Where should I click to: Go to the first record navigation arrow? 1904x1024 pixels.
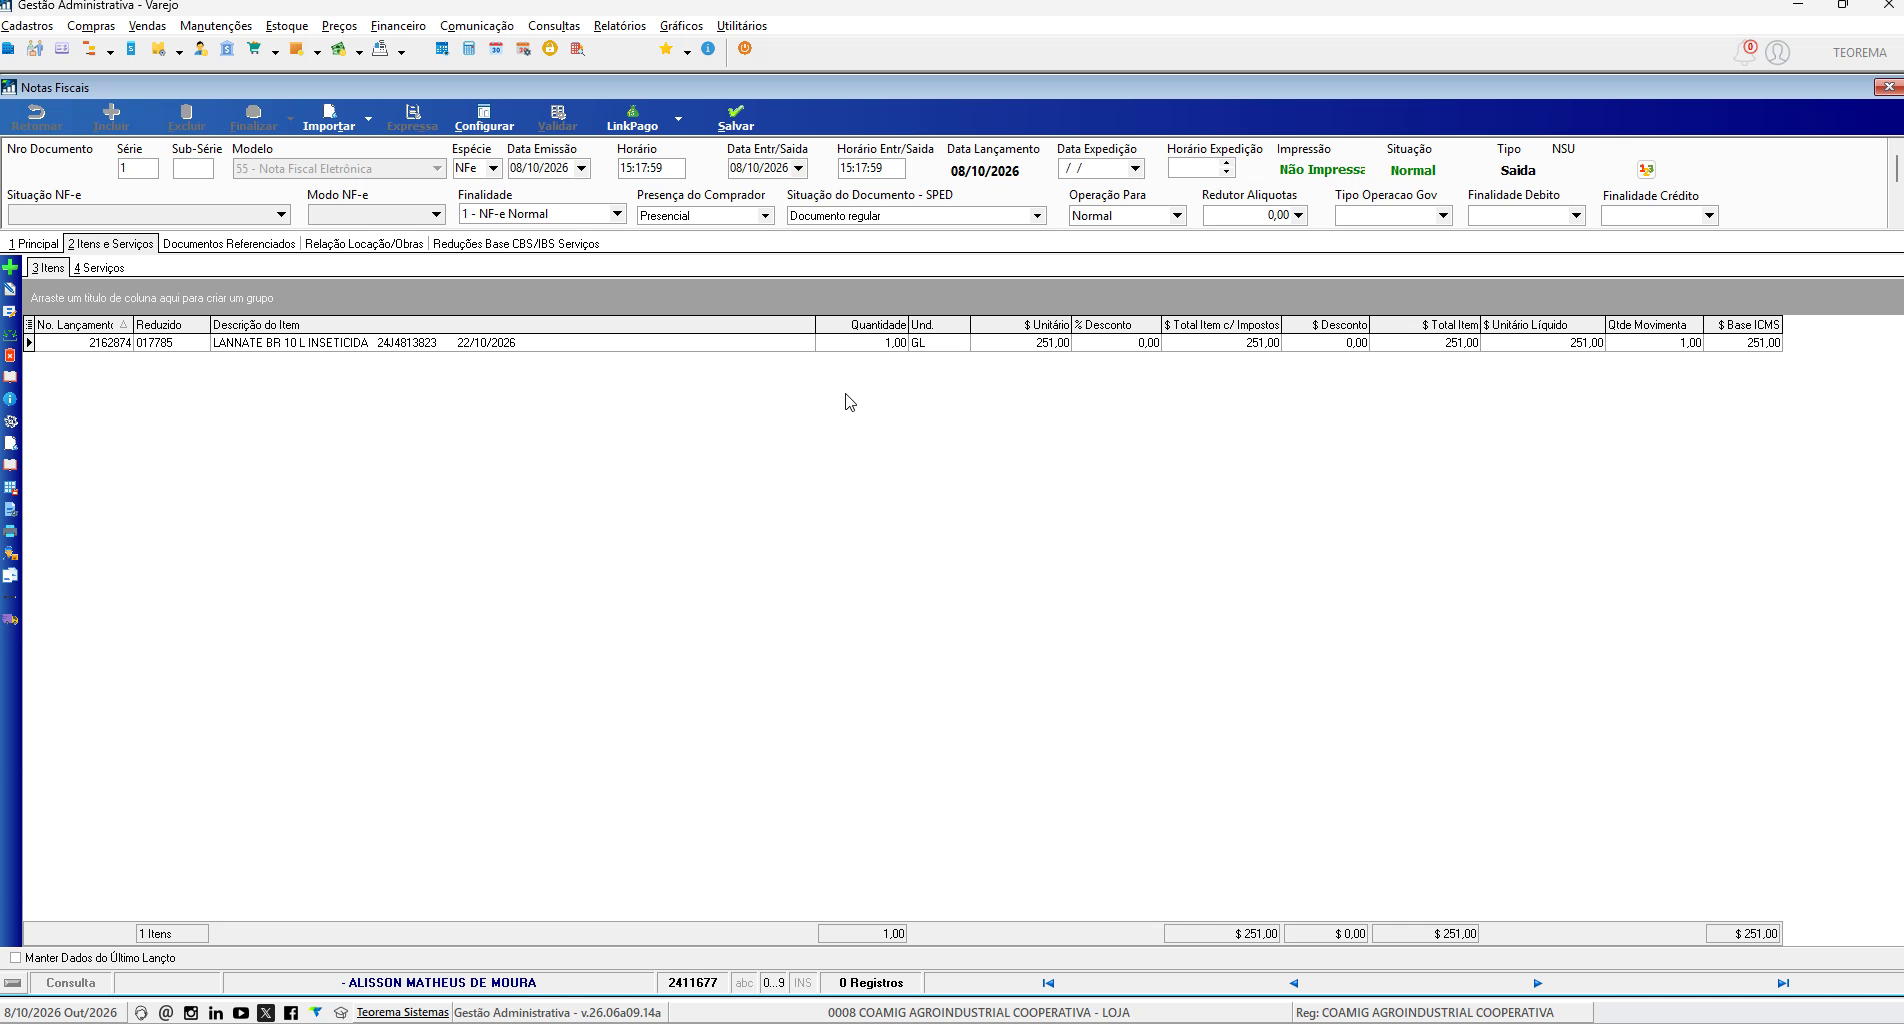1048,983
